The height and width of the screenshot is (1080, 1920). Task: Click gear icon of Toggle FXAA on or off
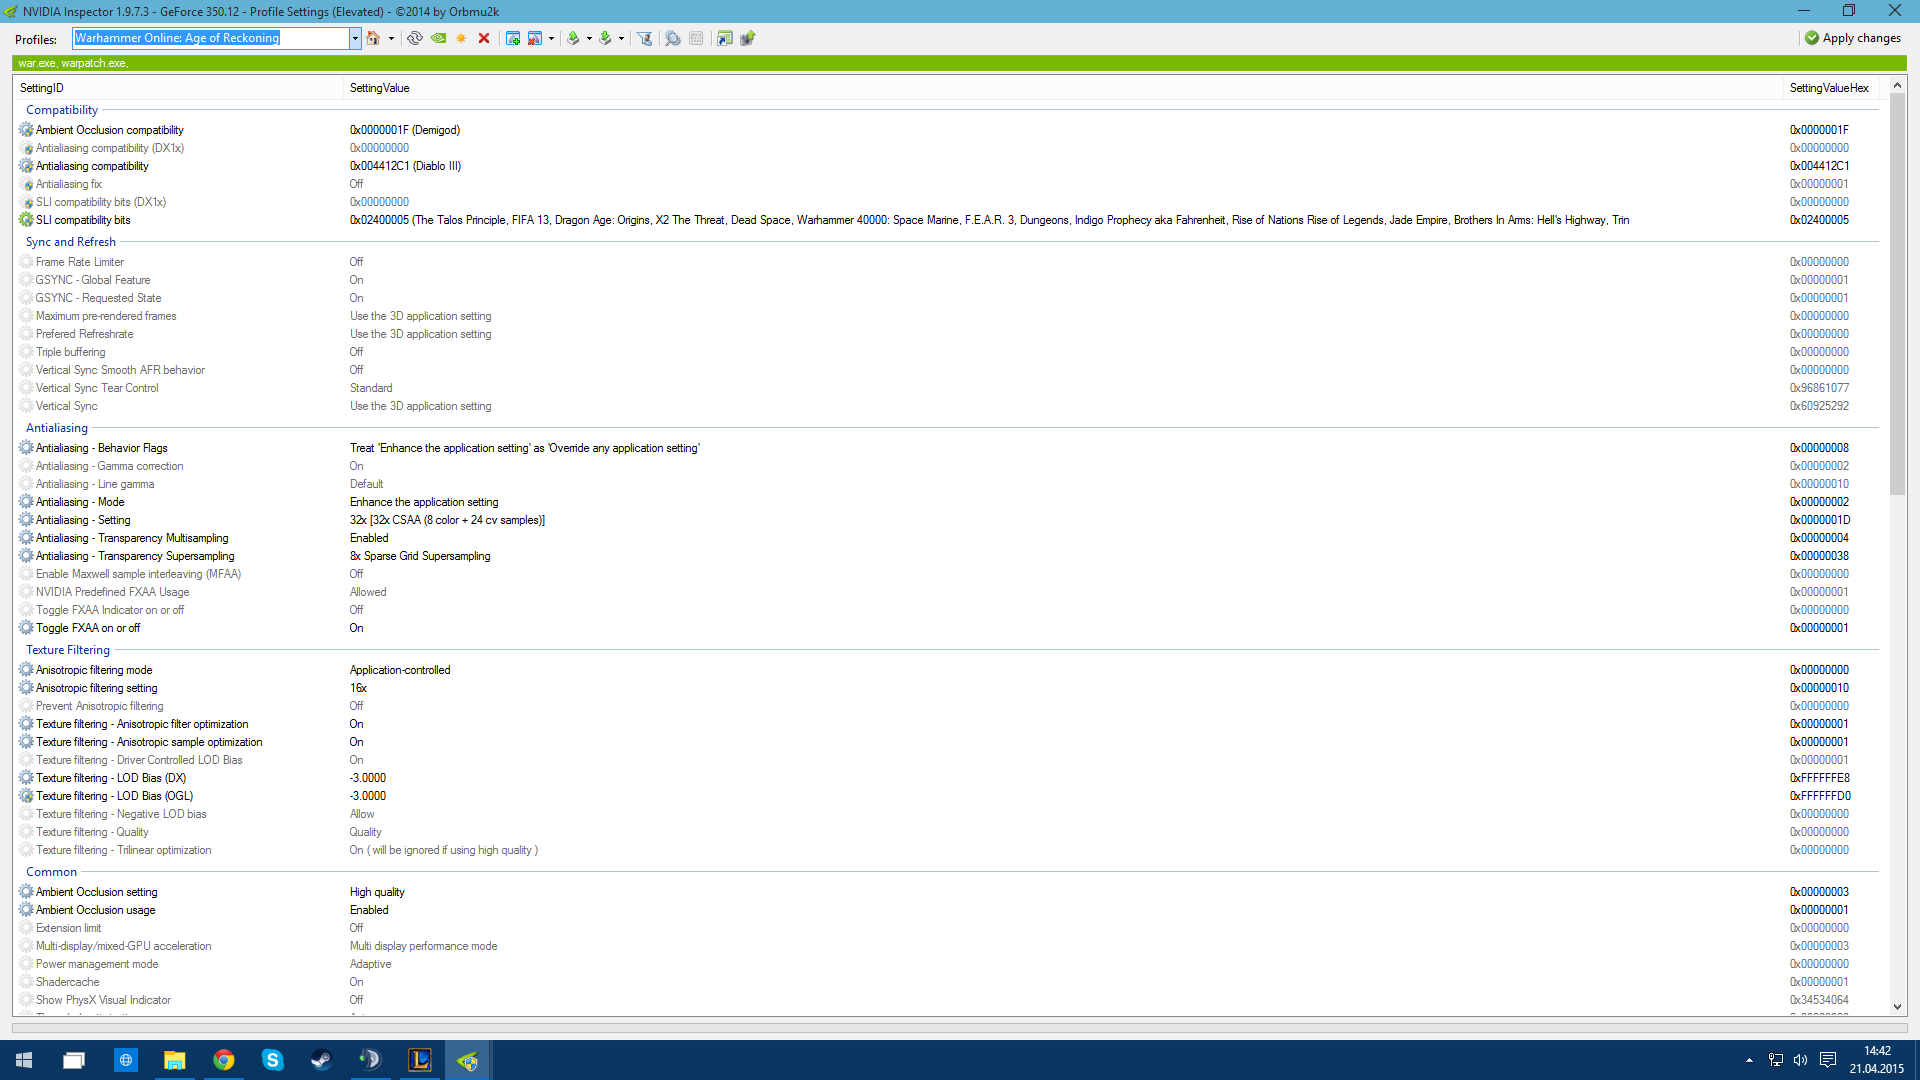click(26, 628)
